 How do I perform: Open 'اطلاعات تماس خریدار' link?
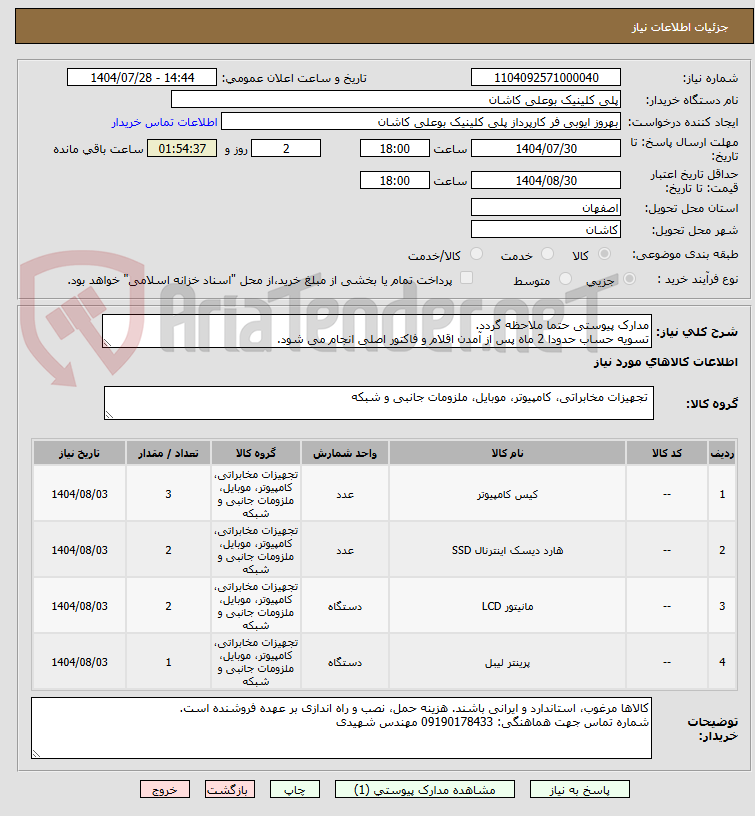[164, 122]
